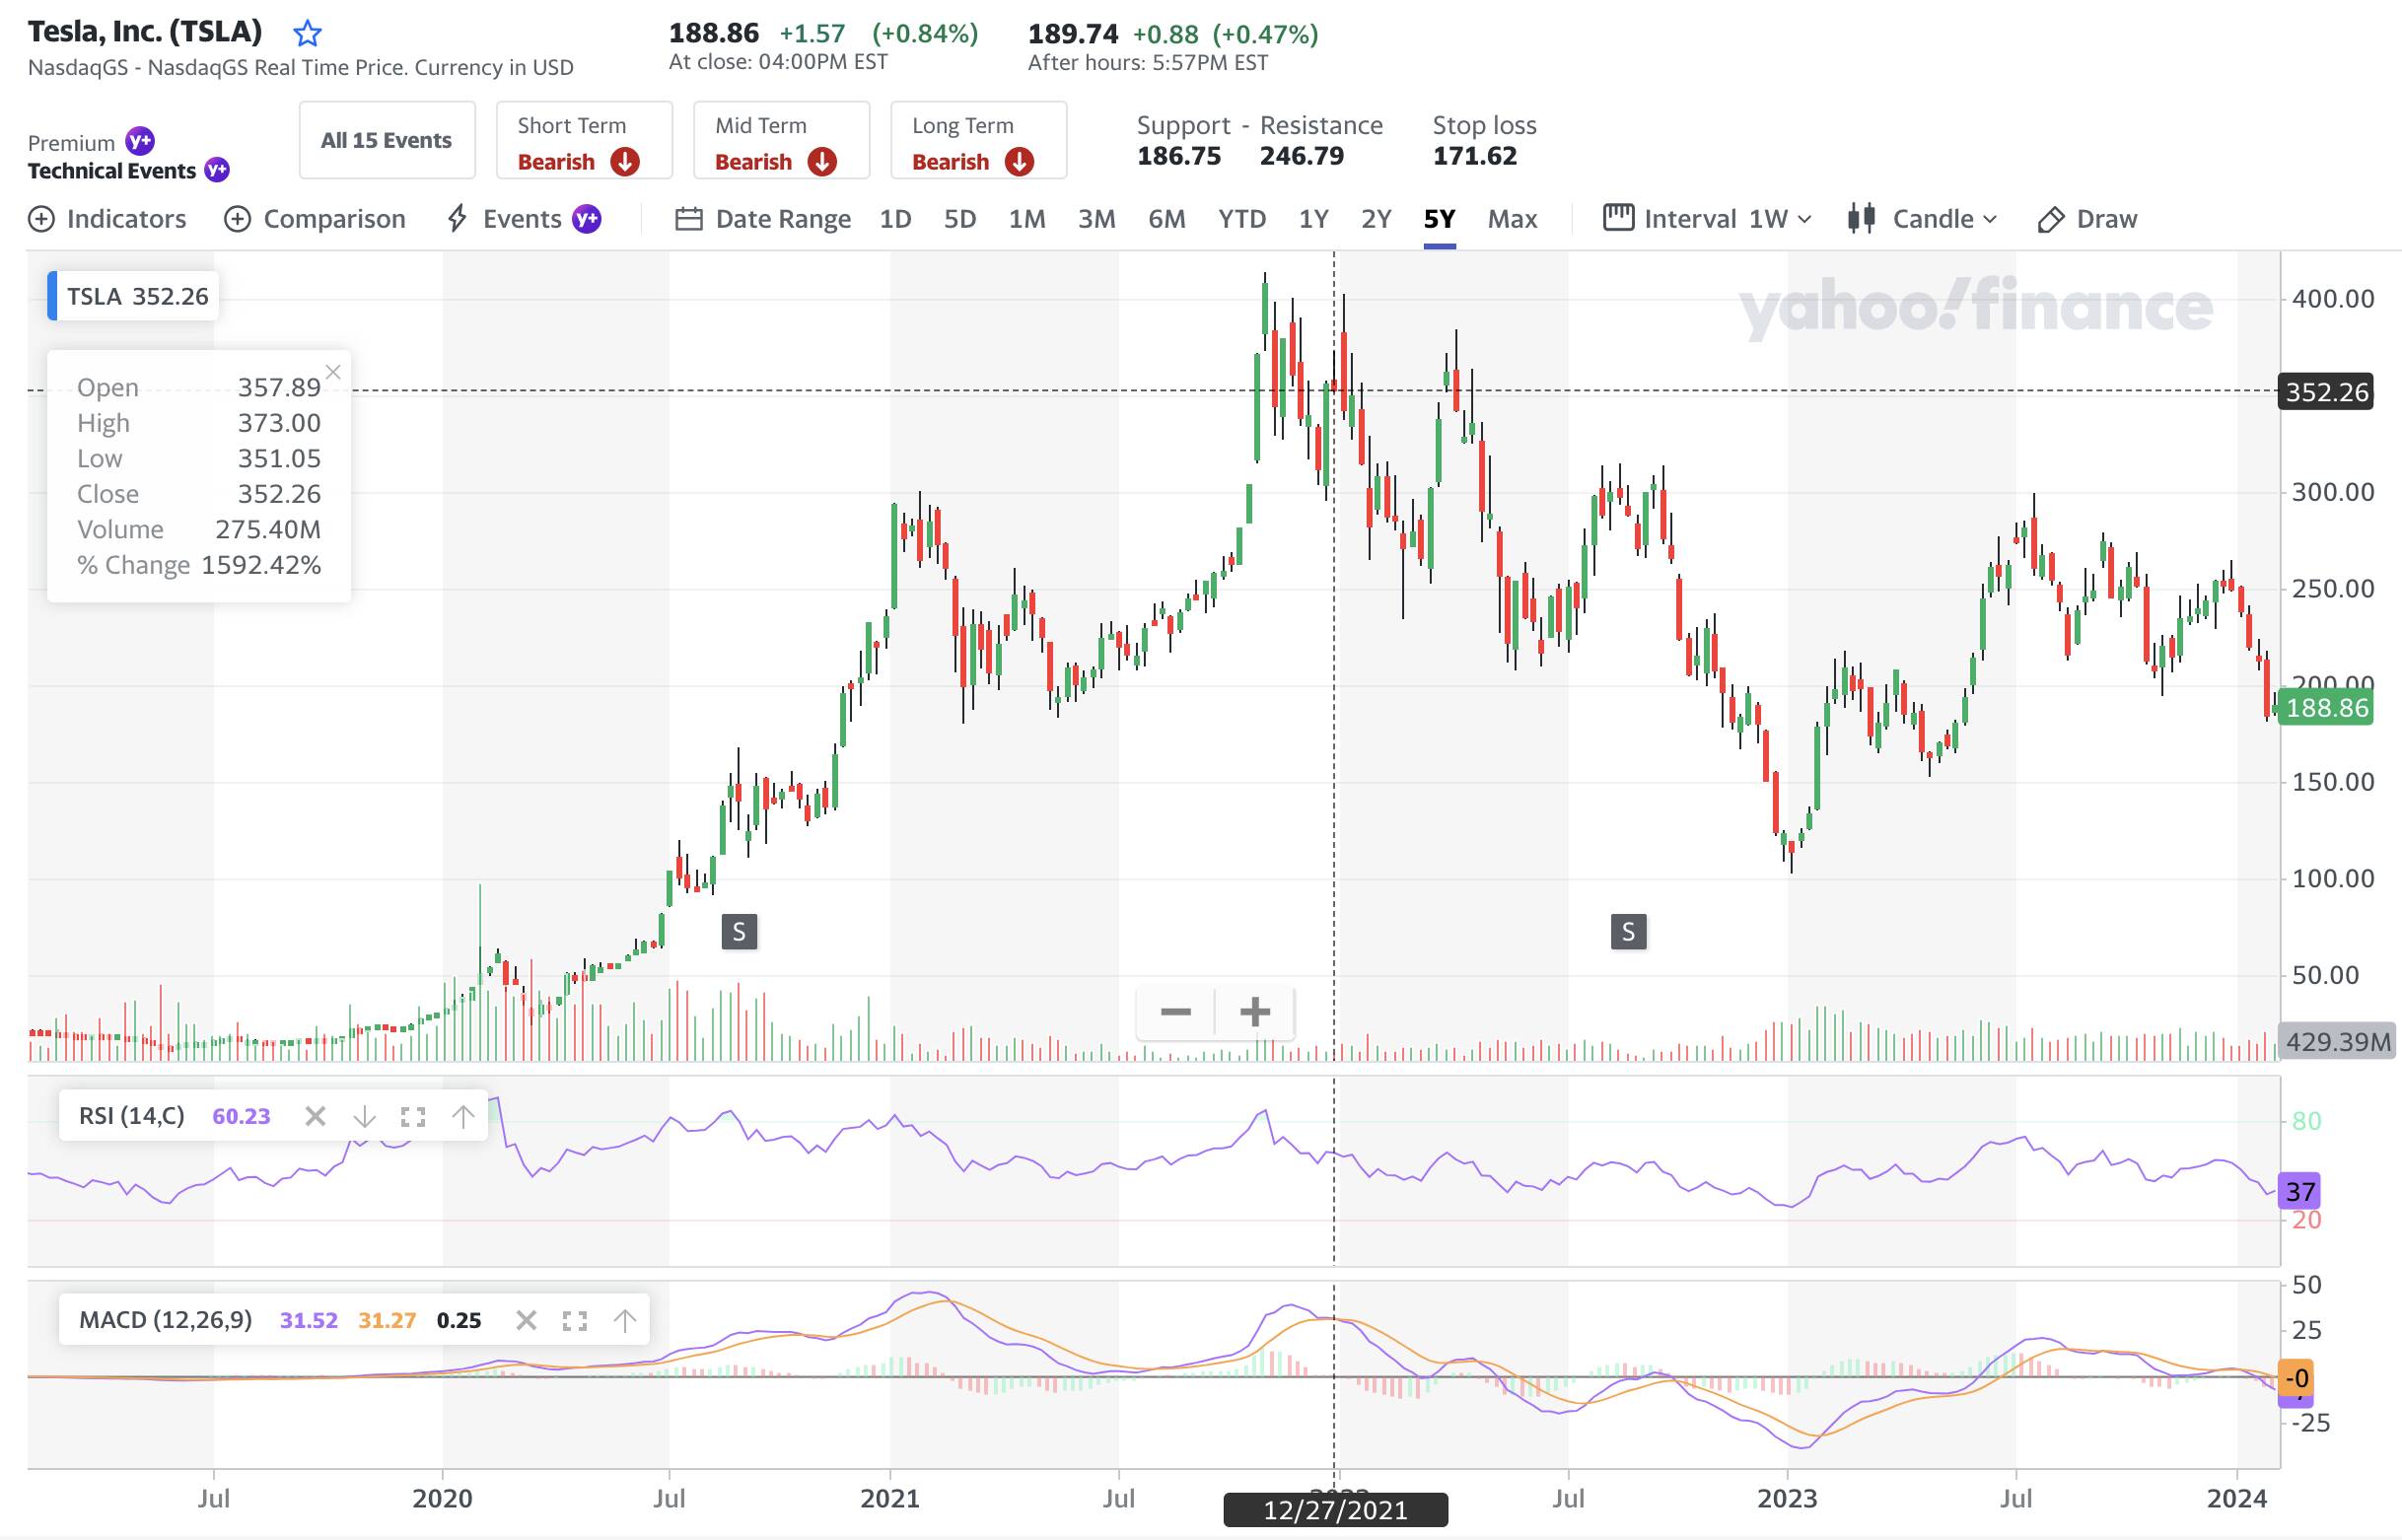The image size is (2402, 1540).
Task: Zoom in chart with plus button
Action: tap(1255, 1012)
